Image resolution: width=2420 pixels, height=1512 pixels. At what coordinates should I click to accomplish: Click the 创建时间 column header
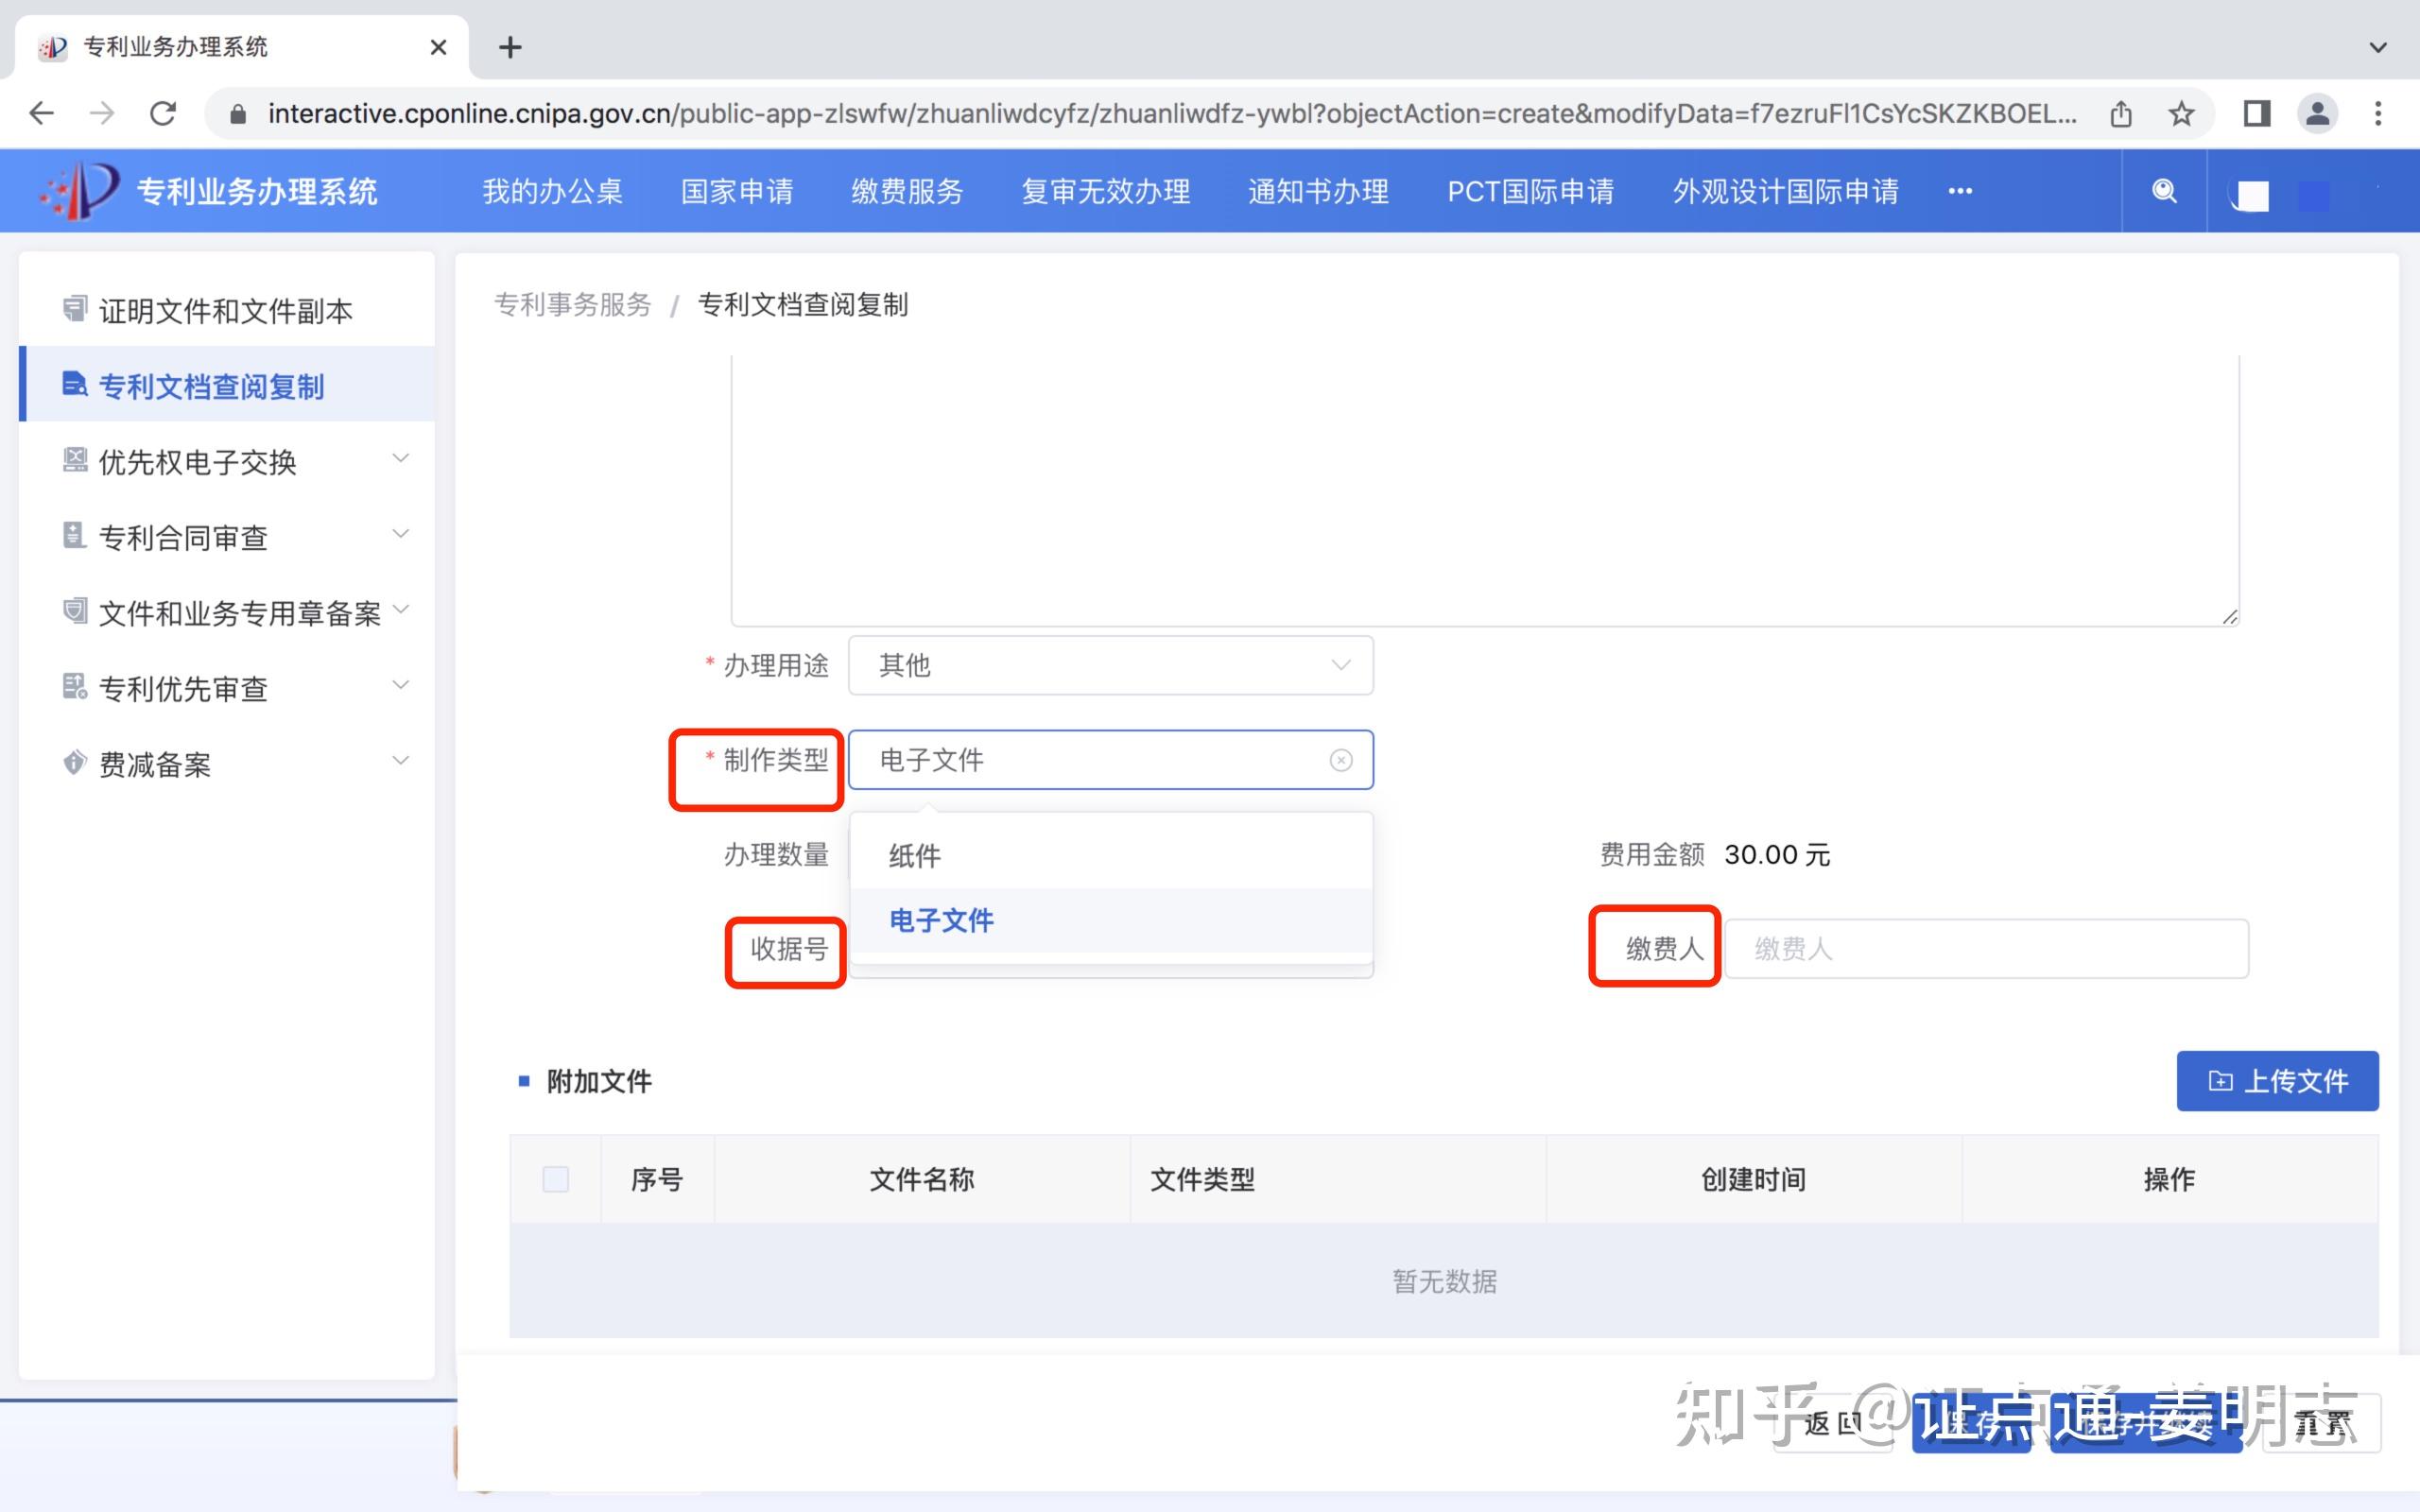pyautogui.click(x=1754, y=1179)
